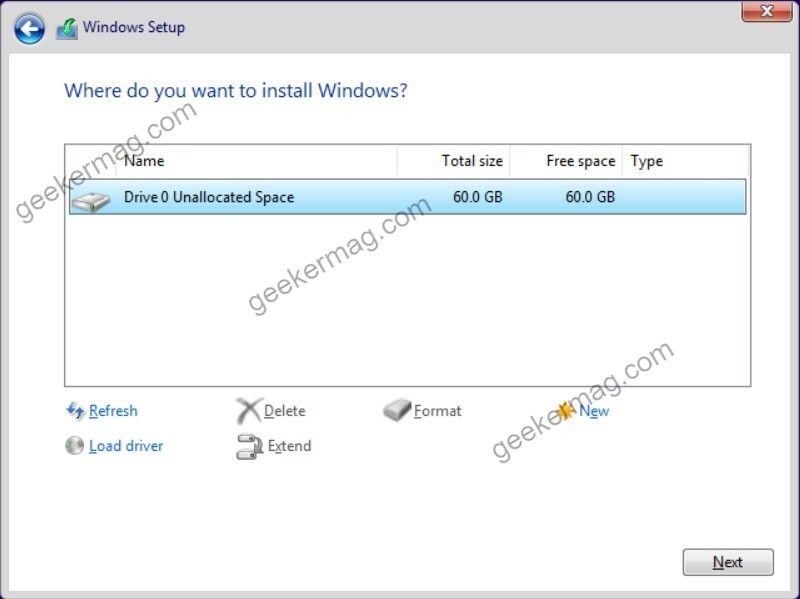Click the Extend partition link

point(289,446)
